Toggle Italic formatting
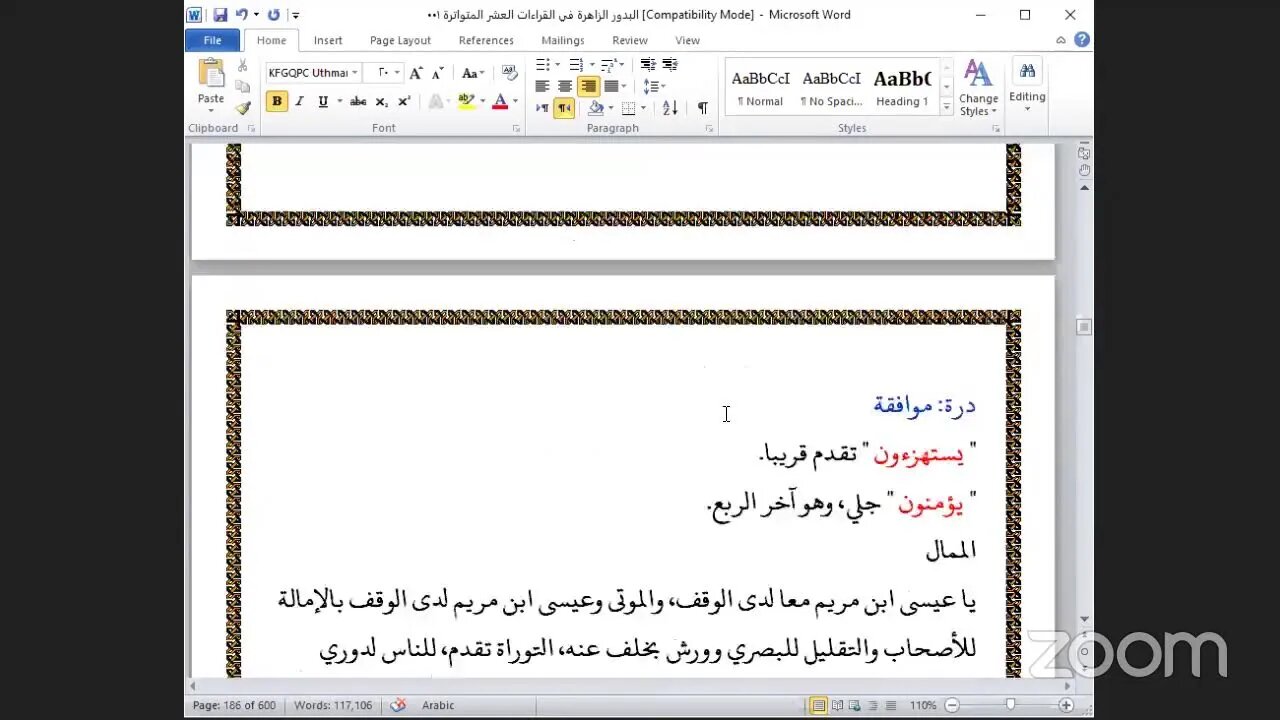This screenshot has width=1280, height=720. [299, 101]
